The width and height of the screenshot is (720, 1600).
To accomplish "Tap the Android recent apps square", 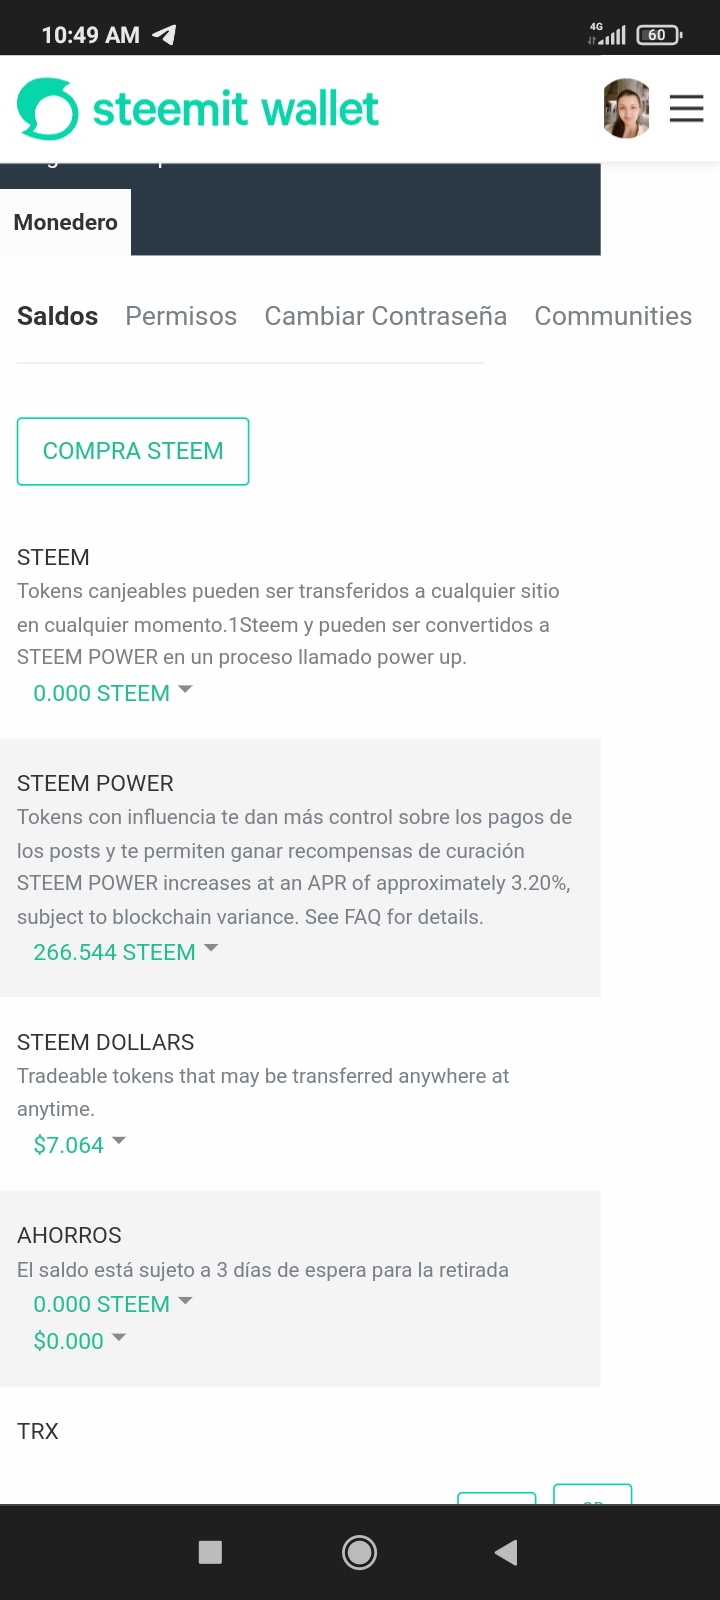I will pos(210,1552).
